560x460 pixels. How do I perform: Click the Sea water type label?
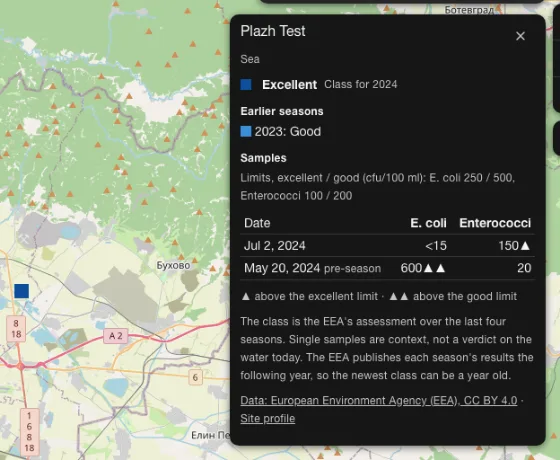click(250, 59)
